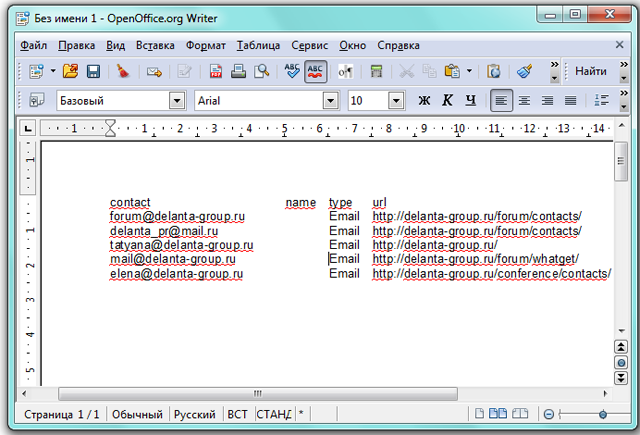
Task: Click the list numbering icon
Action: click(x=601, y=100)
